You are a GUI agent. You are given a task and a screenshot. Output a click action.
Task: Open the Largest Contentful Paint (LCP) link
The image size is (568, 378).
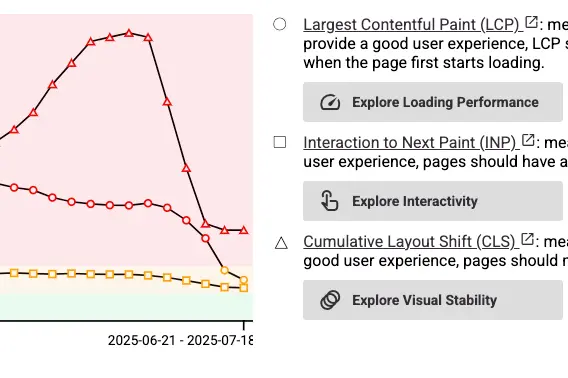pyautogui.click(x=411, y=25)
